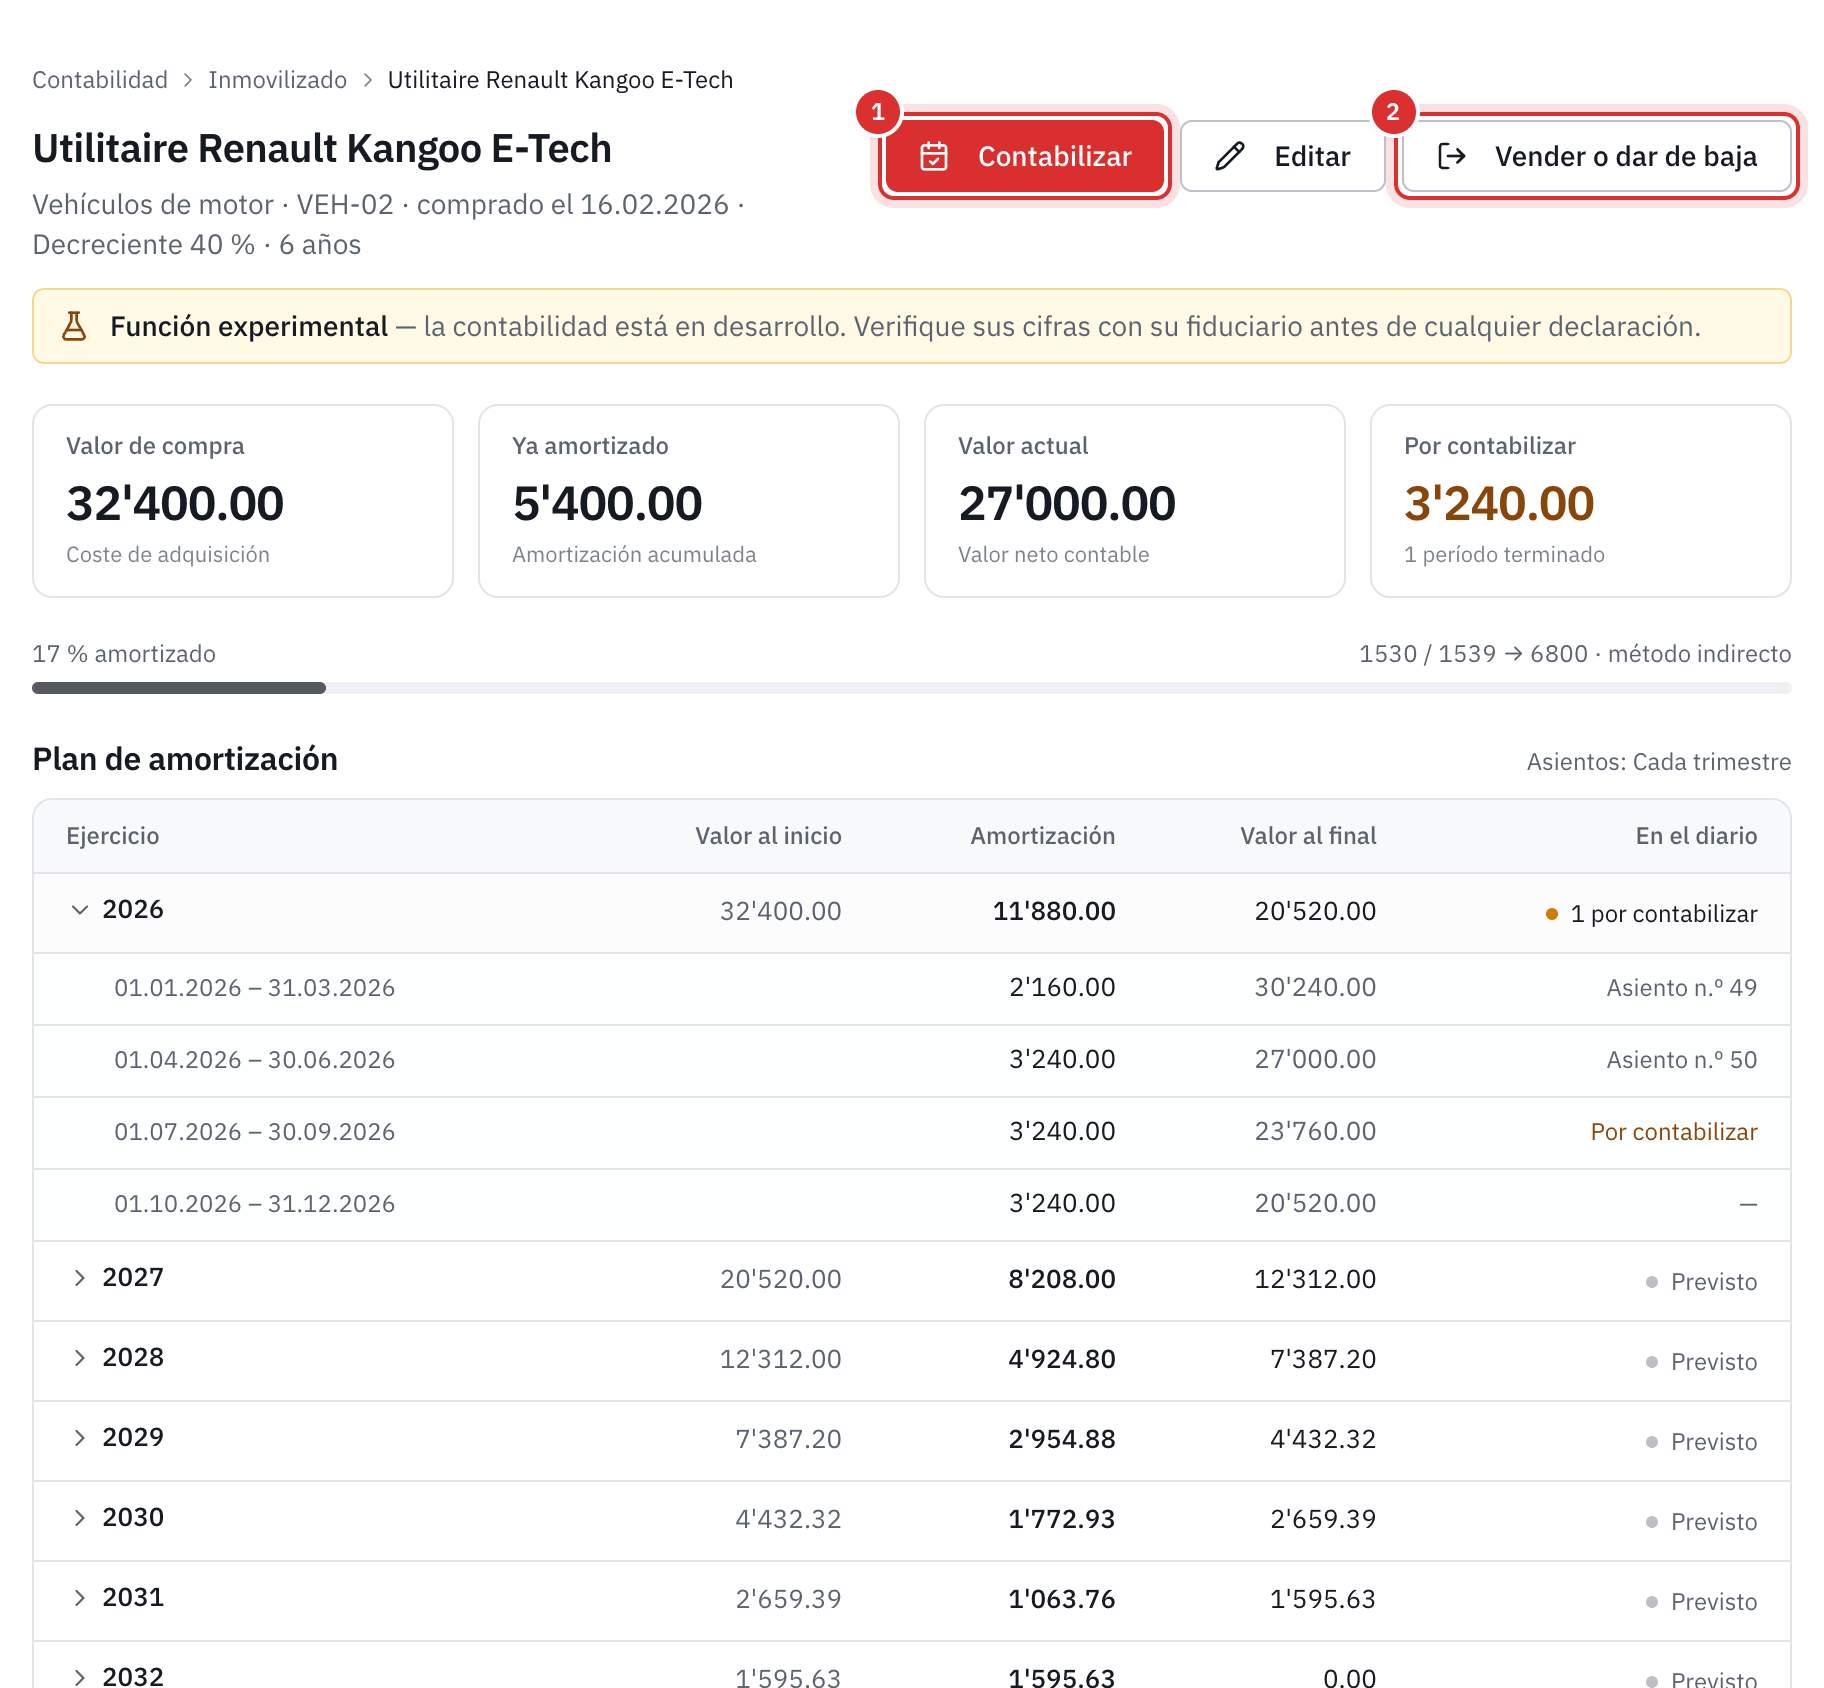
Task: Expand the 2030 exercise row
Action: tap(80, 1518)
